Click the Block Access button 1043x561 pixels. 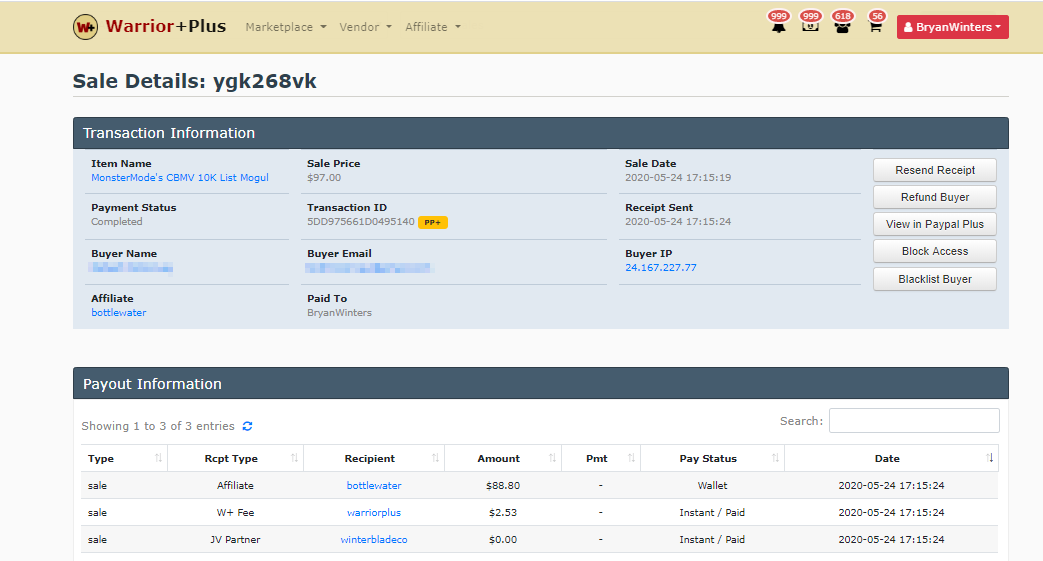(x=935, y=251)
